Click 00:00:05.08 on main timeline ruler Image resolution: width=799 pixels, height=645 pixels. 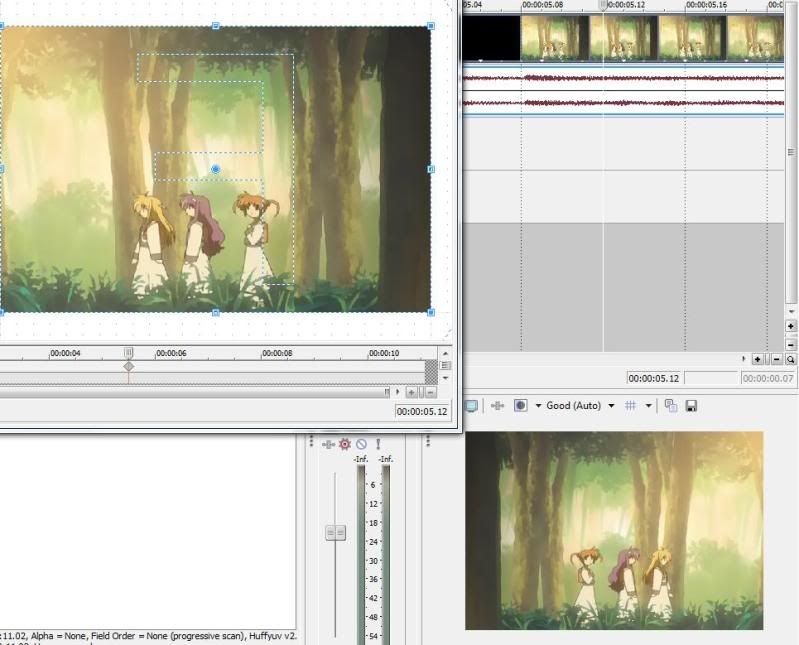[x=542, y=5]
